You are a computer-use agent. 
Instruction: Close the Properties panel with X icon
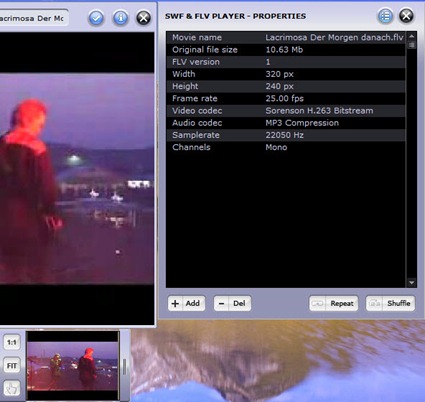tap(406, 16)
